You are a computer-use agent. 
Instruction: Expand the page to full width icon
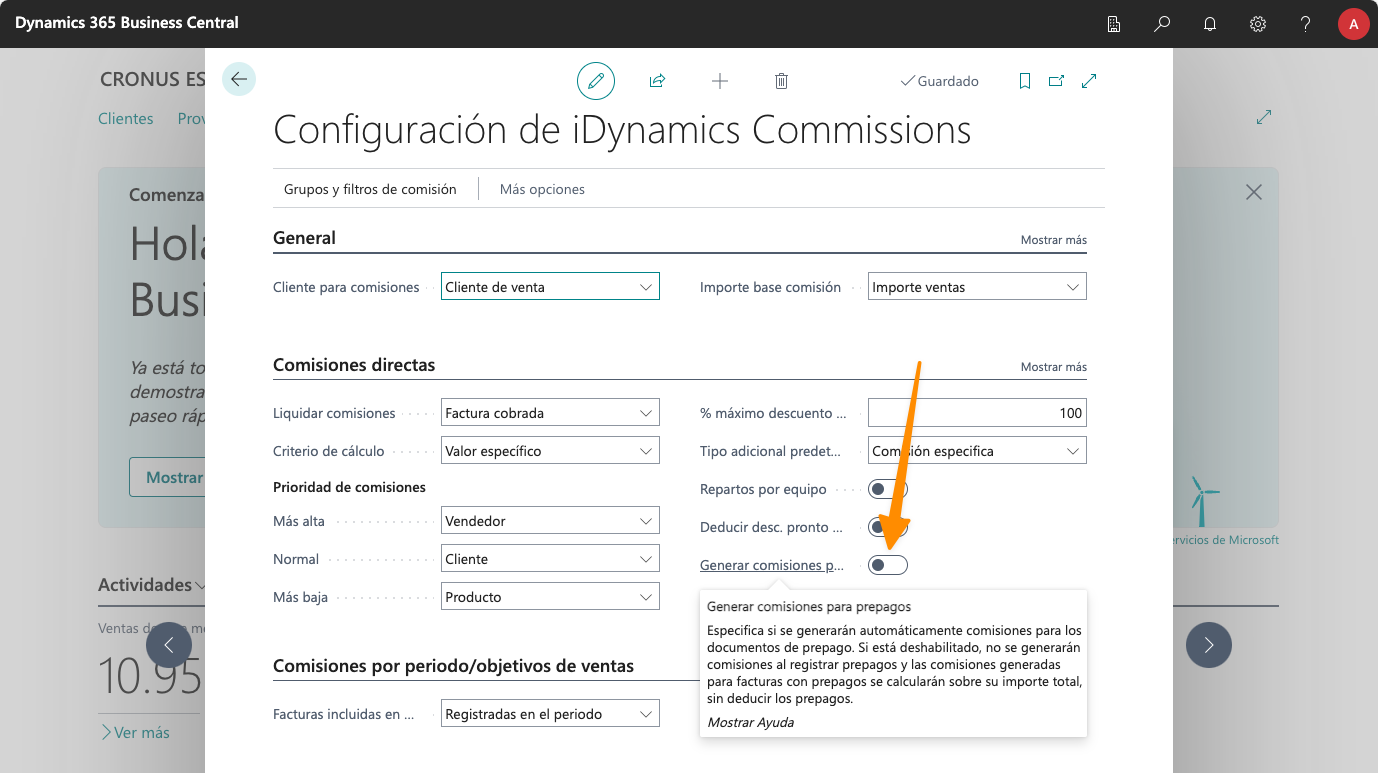[1089, 81]
